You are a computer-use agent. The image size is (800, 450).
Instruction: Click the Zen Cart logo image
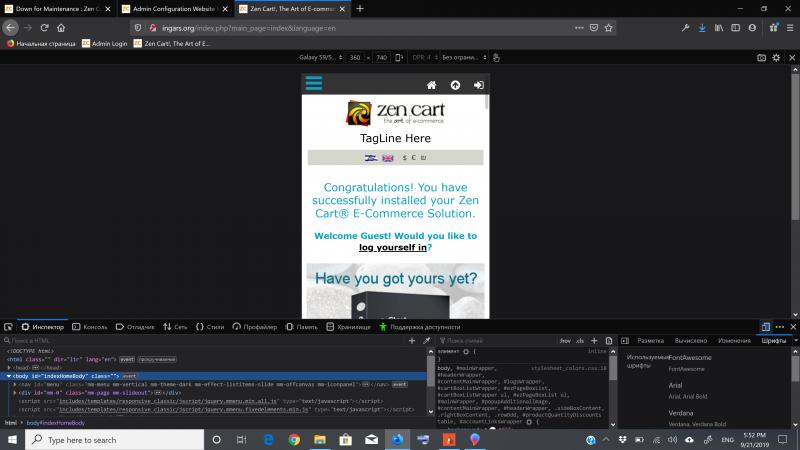click(x=395, y=113)
